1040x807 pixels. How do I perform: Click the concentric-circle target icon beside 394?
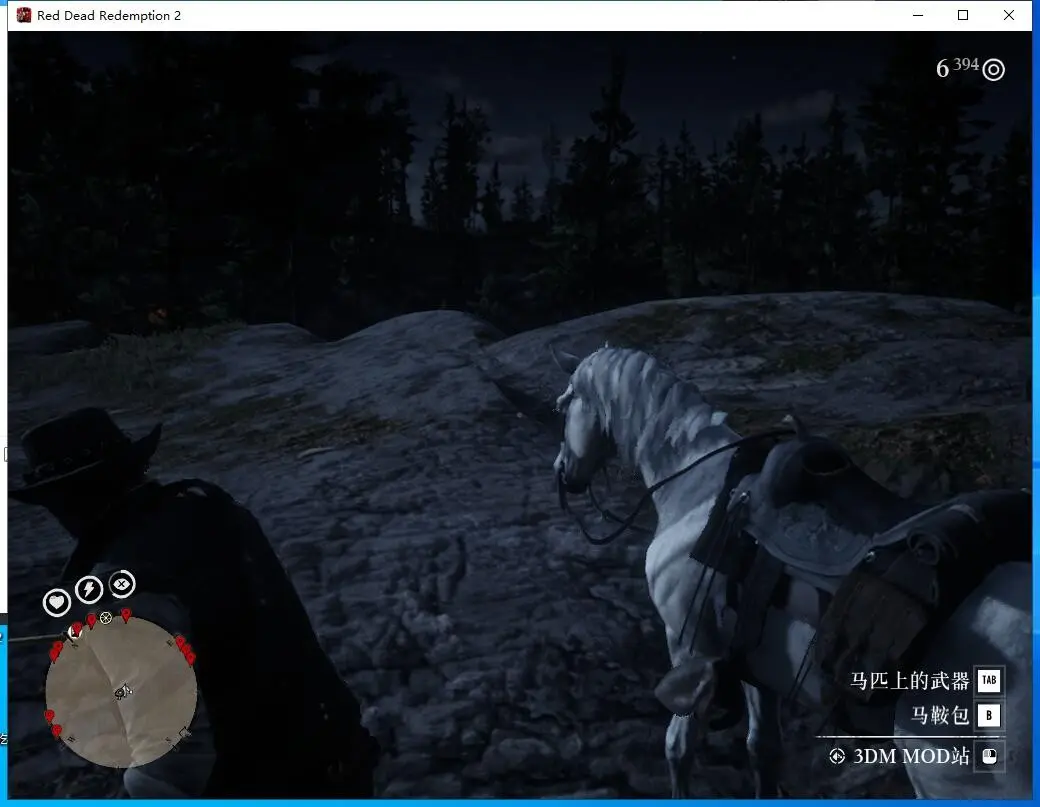tap(993, 69)
